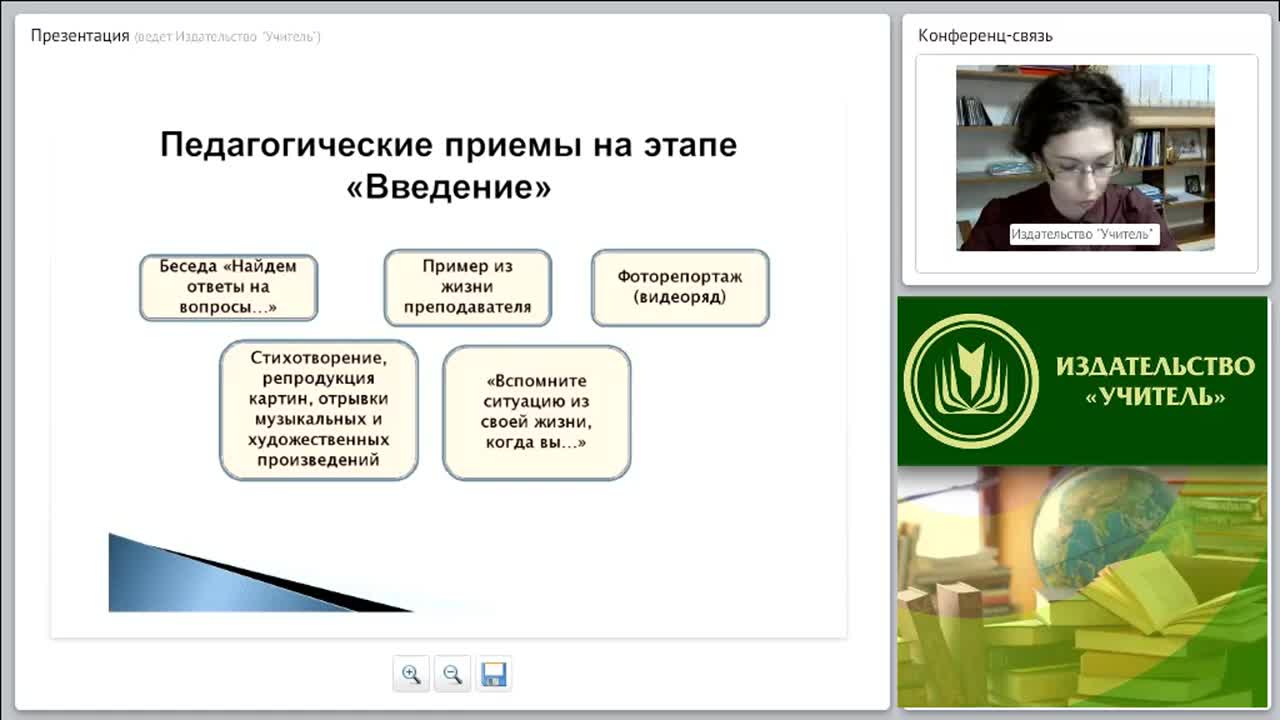The height and width of the screenshot is (720, 1280).
Task: Save the presentation with the floppy disk icon
Action: 493,674
